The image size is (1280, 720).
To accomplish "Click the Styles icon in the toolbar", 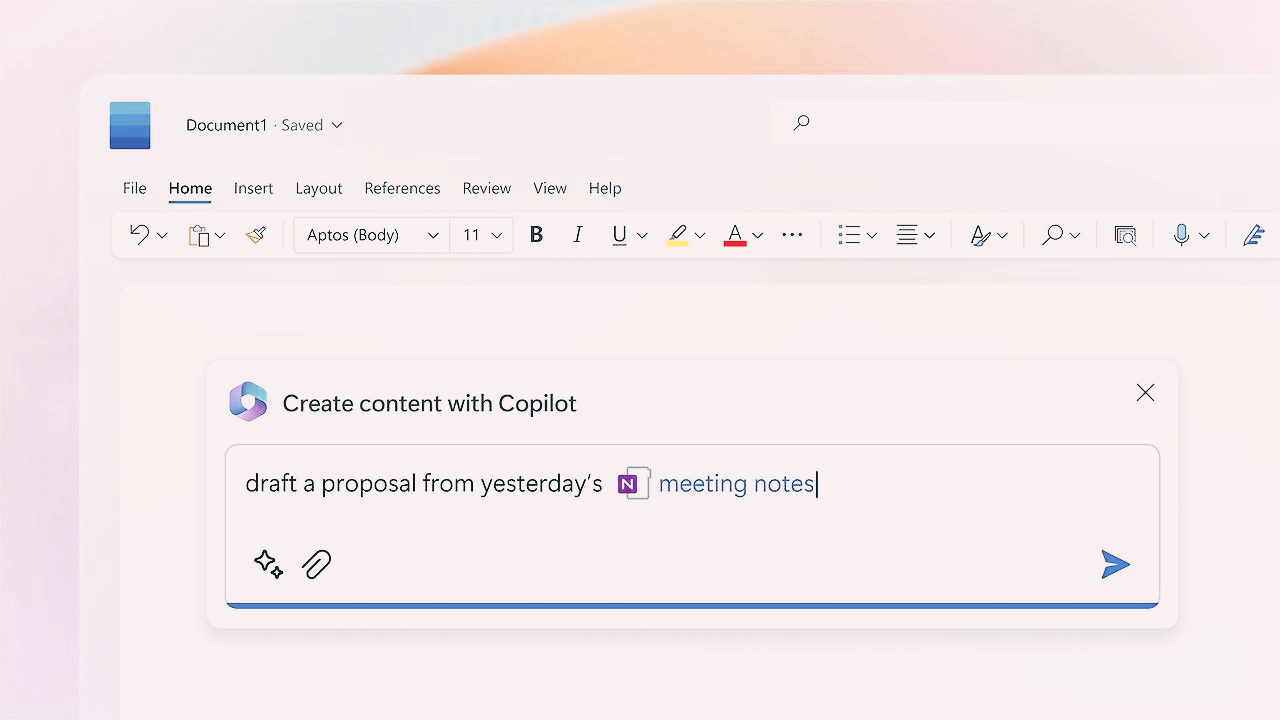I will [x=980, y=235].
